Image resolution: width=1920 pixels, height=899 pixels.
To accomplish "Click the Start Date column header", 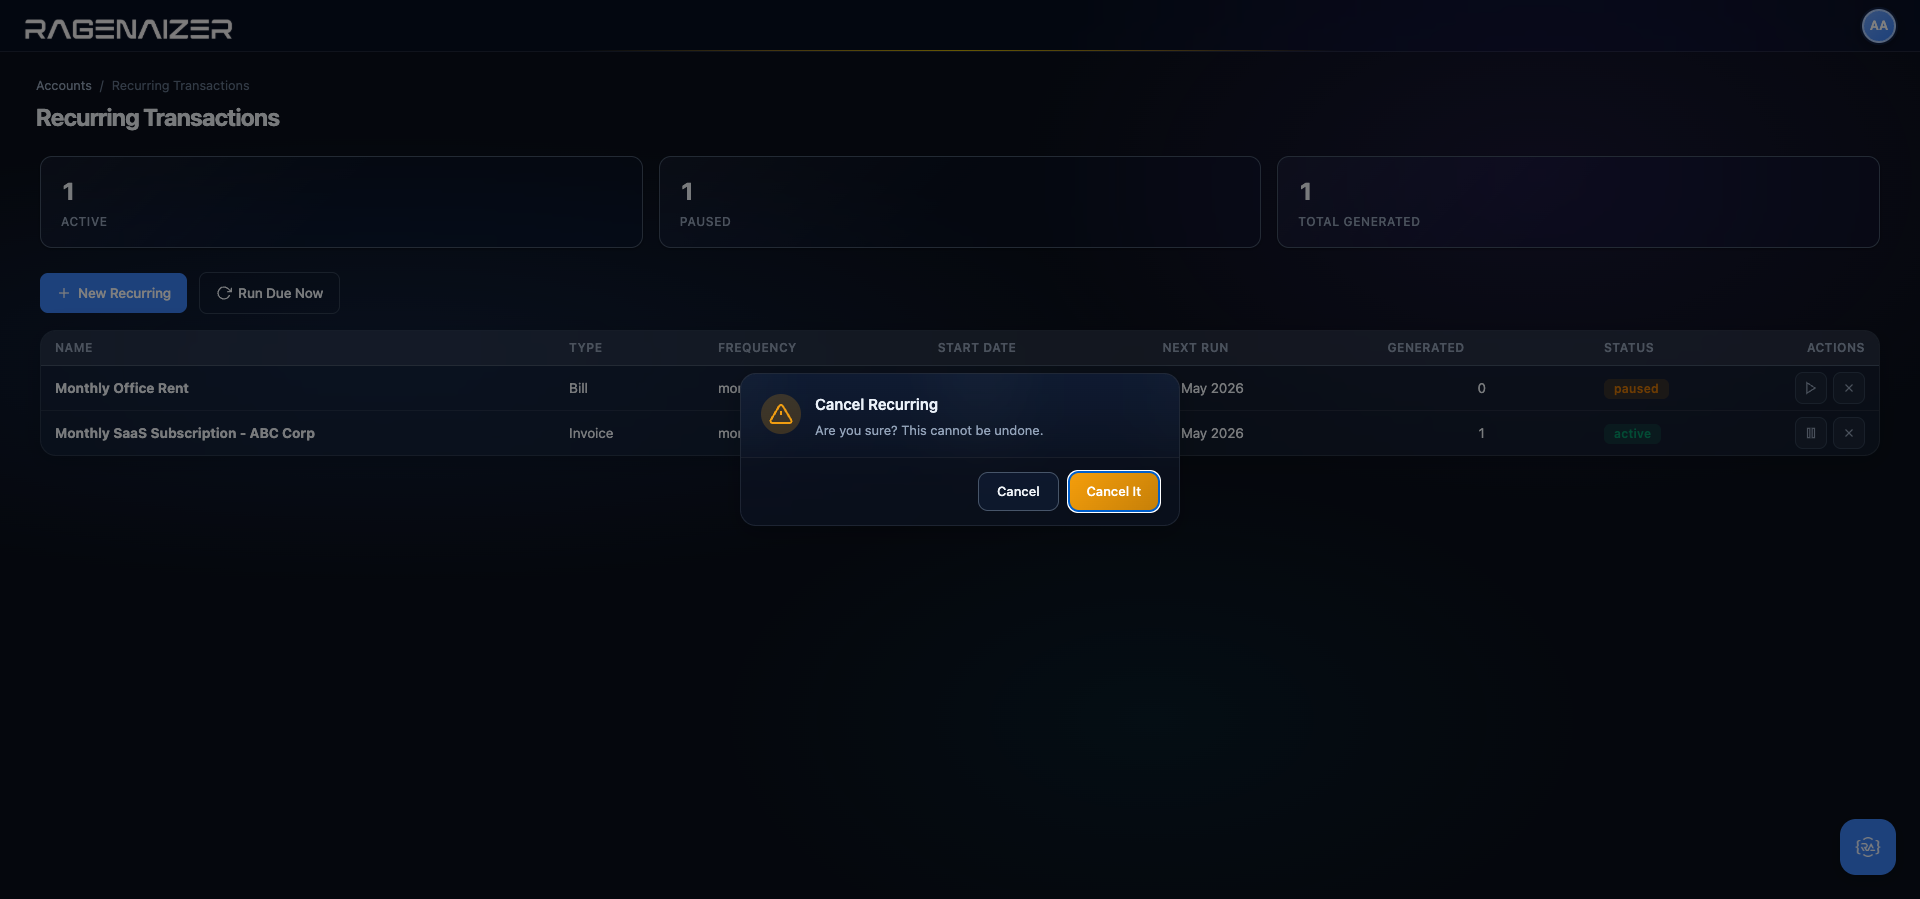I will [977, 348].
